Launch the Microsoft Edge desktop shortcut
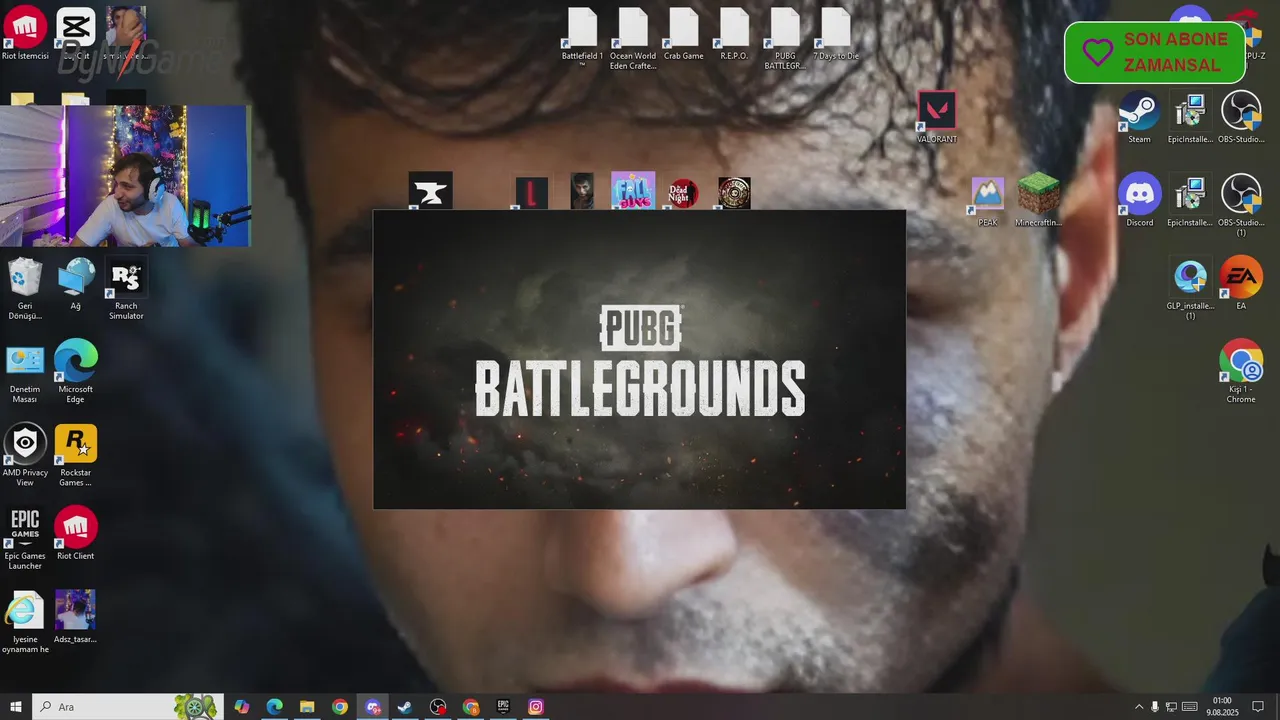The image size is (1280, 720). click(75, 372)
